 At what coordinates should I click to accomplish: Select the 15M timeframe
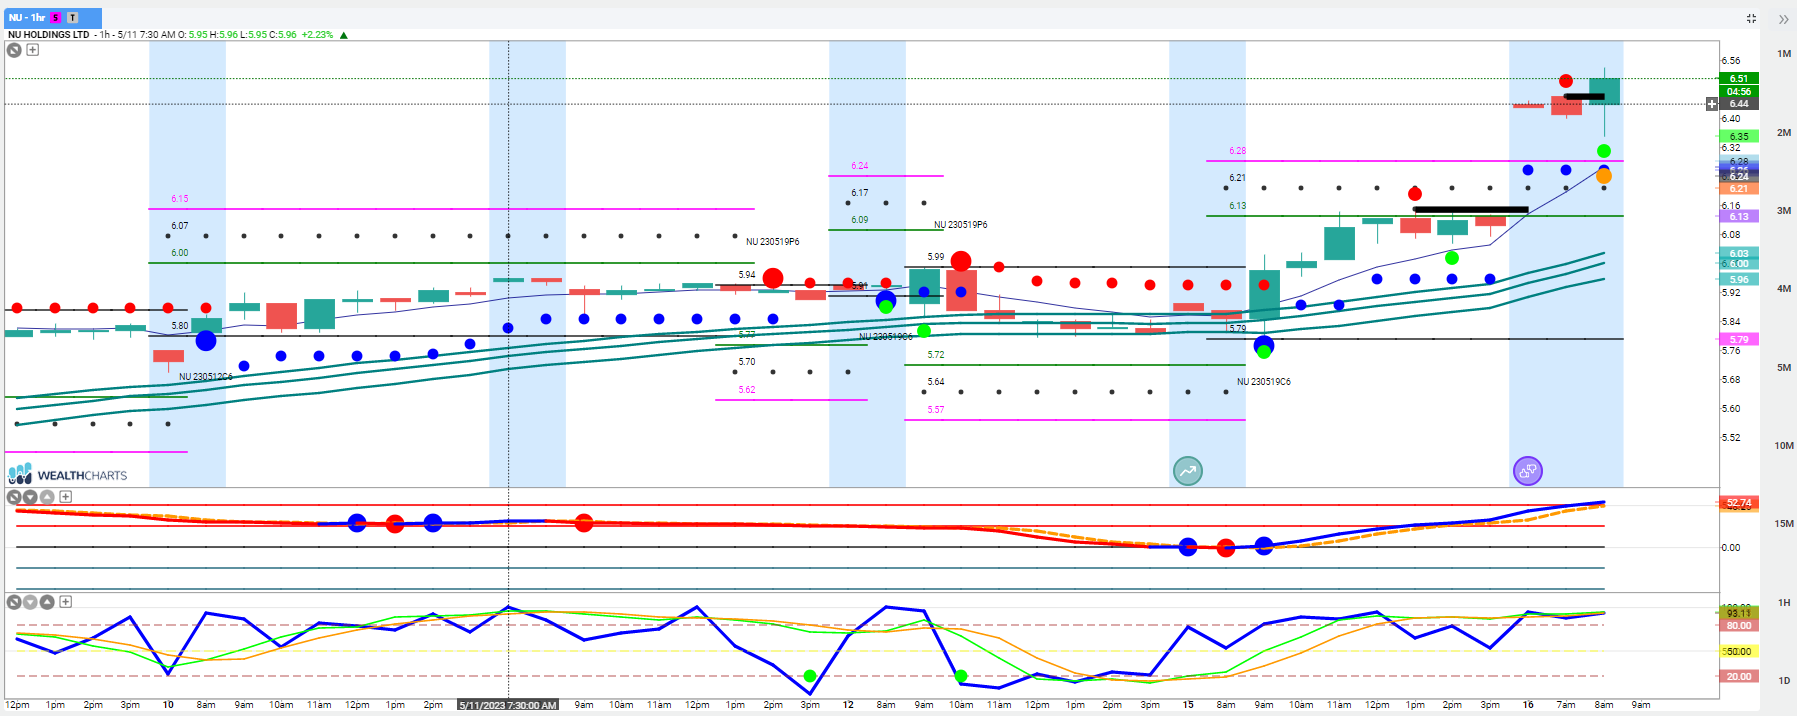point(1784,523)
